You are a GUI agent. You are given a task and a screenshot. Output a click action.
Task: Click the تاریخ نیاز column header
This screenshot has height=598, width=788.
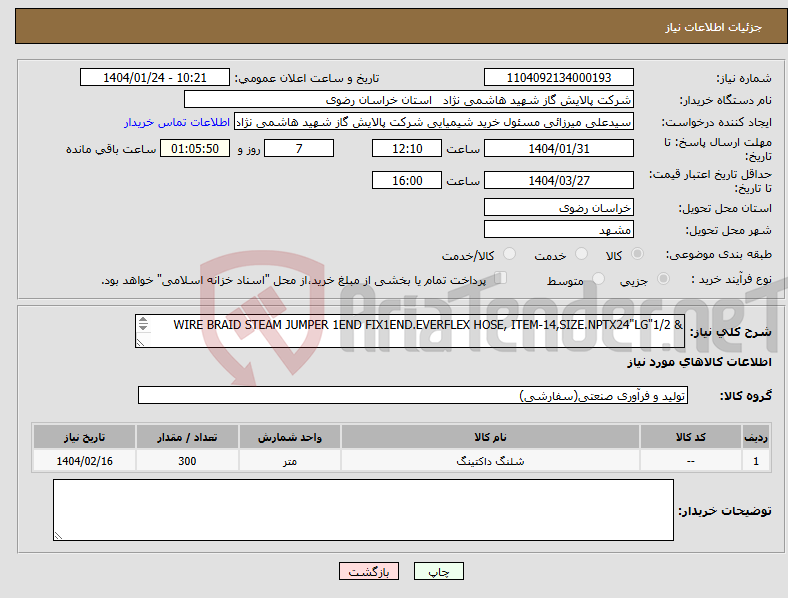tap(84, 437)
